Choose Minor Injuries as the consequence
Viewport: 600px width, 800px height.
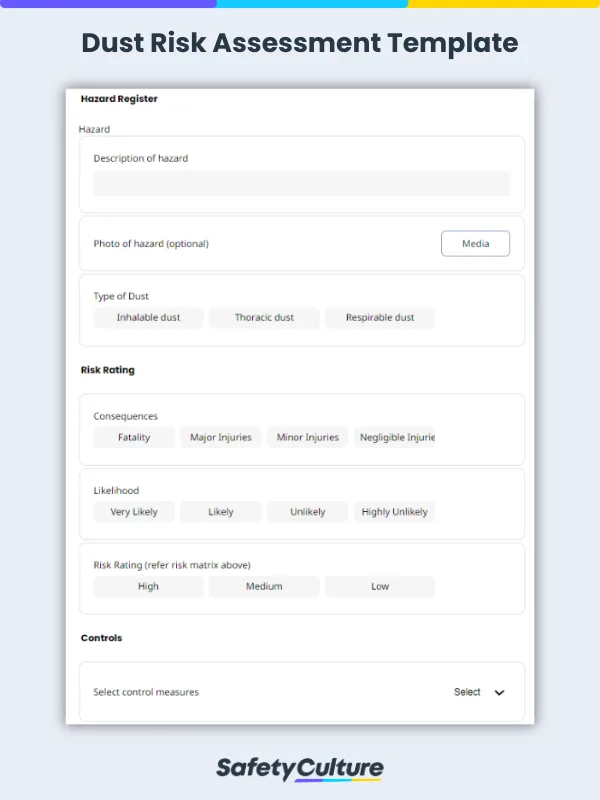click(x=306, y=437)
